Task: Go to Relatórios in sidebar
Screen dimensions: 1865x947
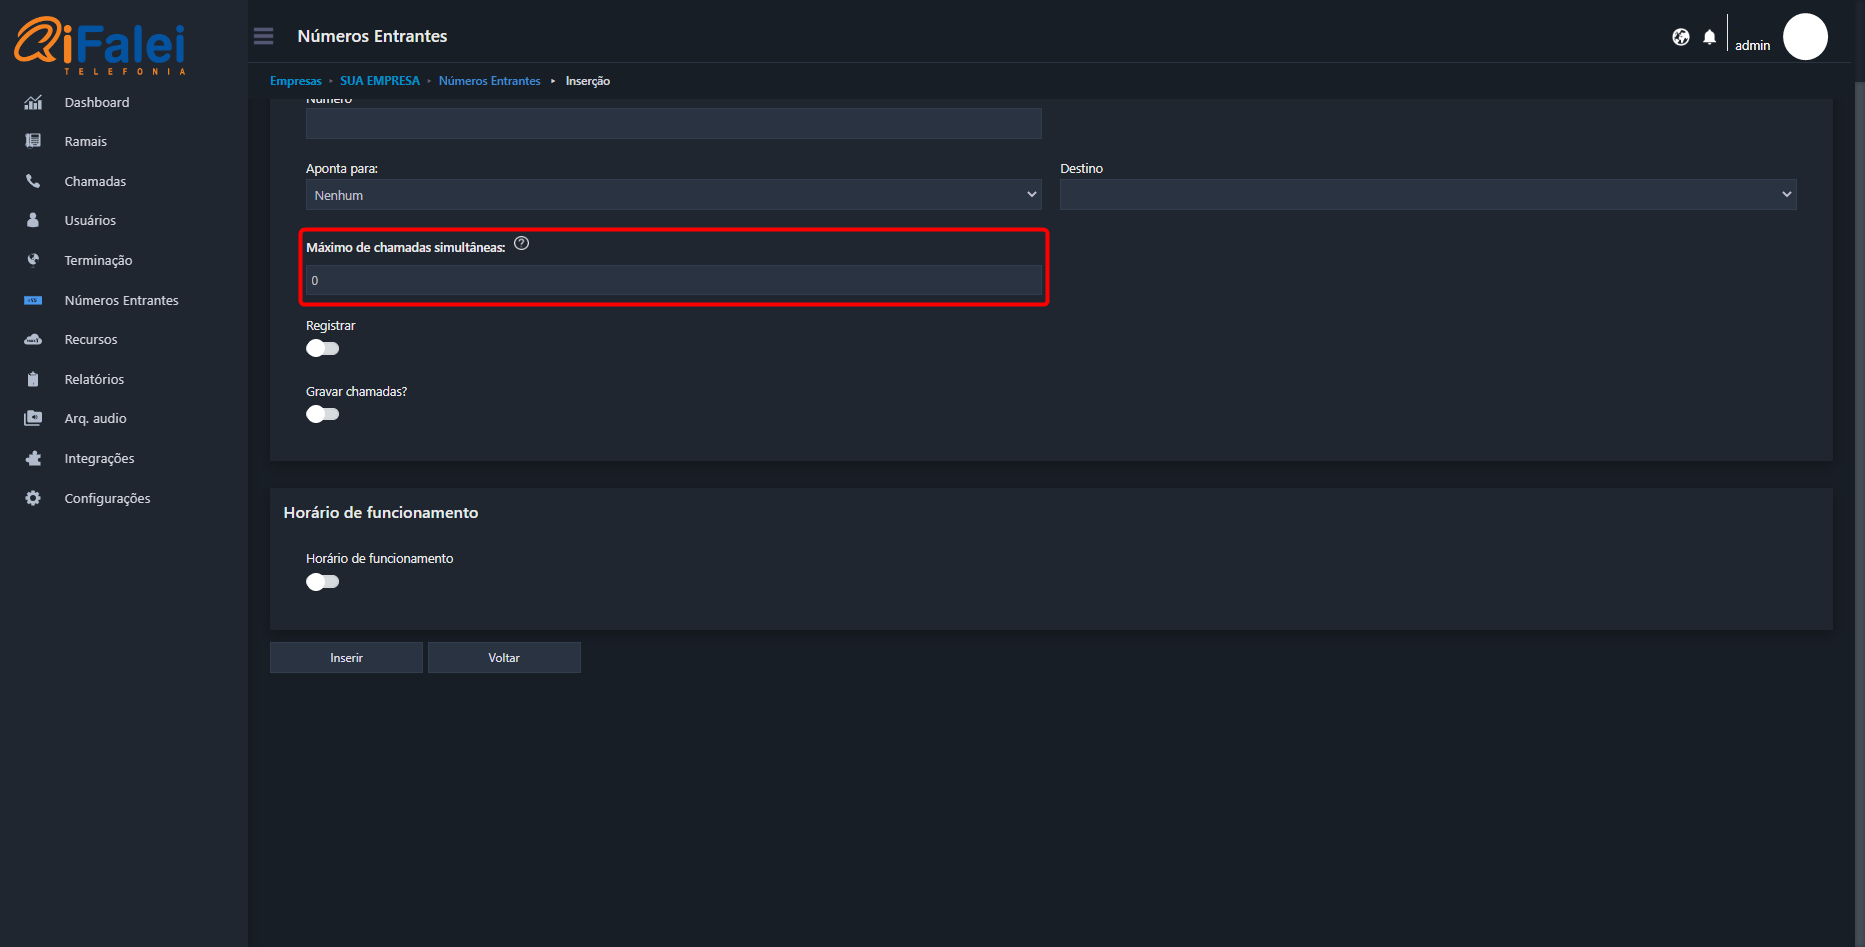Action: (94, 379)
